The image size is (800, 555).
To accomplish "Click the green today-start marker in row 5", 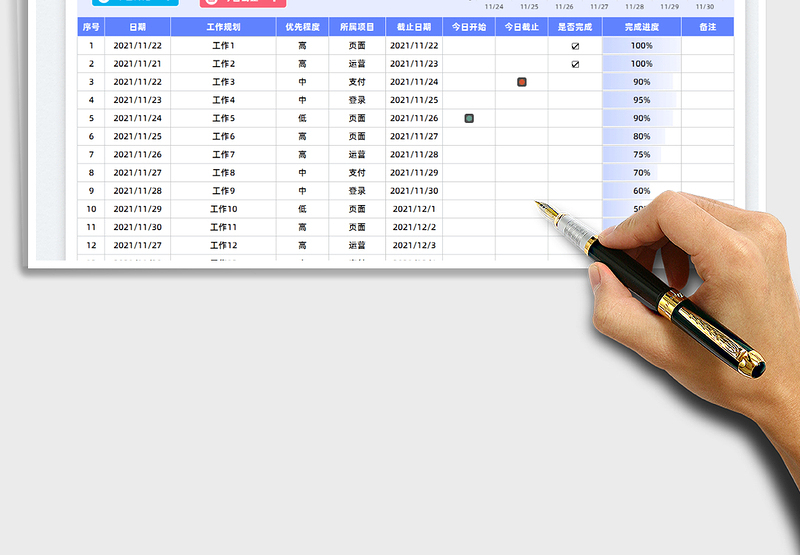I will pyautogui.click(x=469, y=118).
